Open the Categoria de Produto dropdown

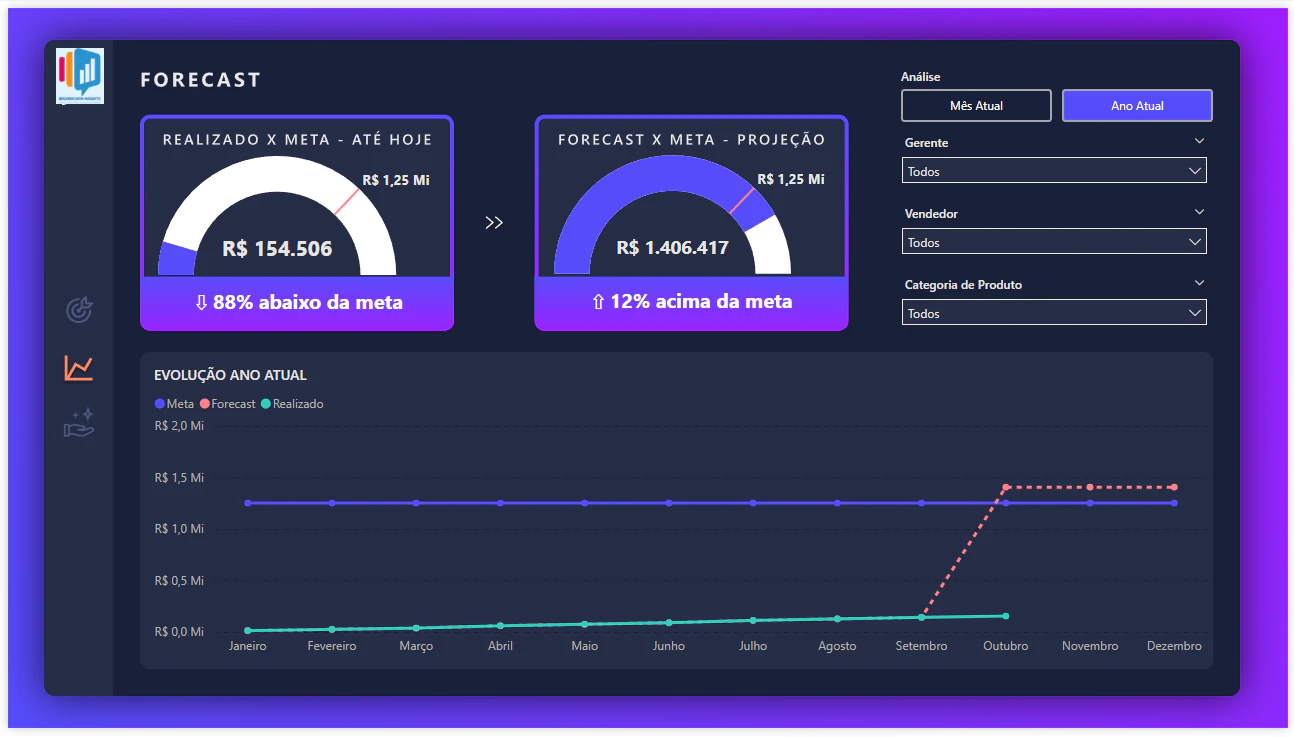[1054, 313]
